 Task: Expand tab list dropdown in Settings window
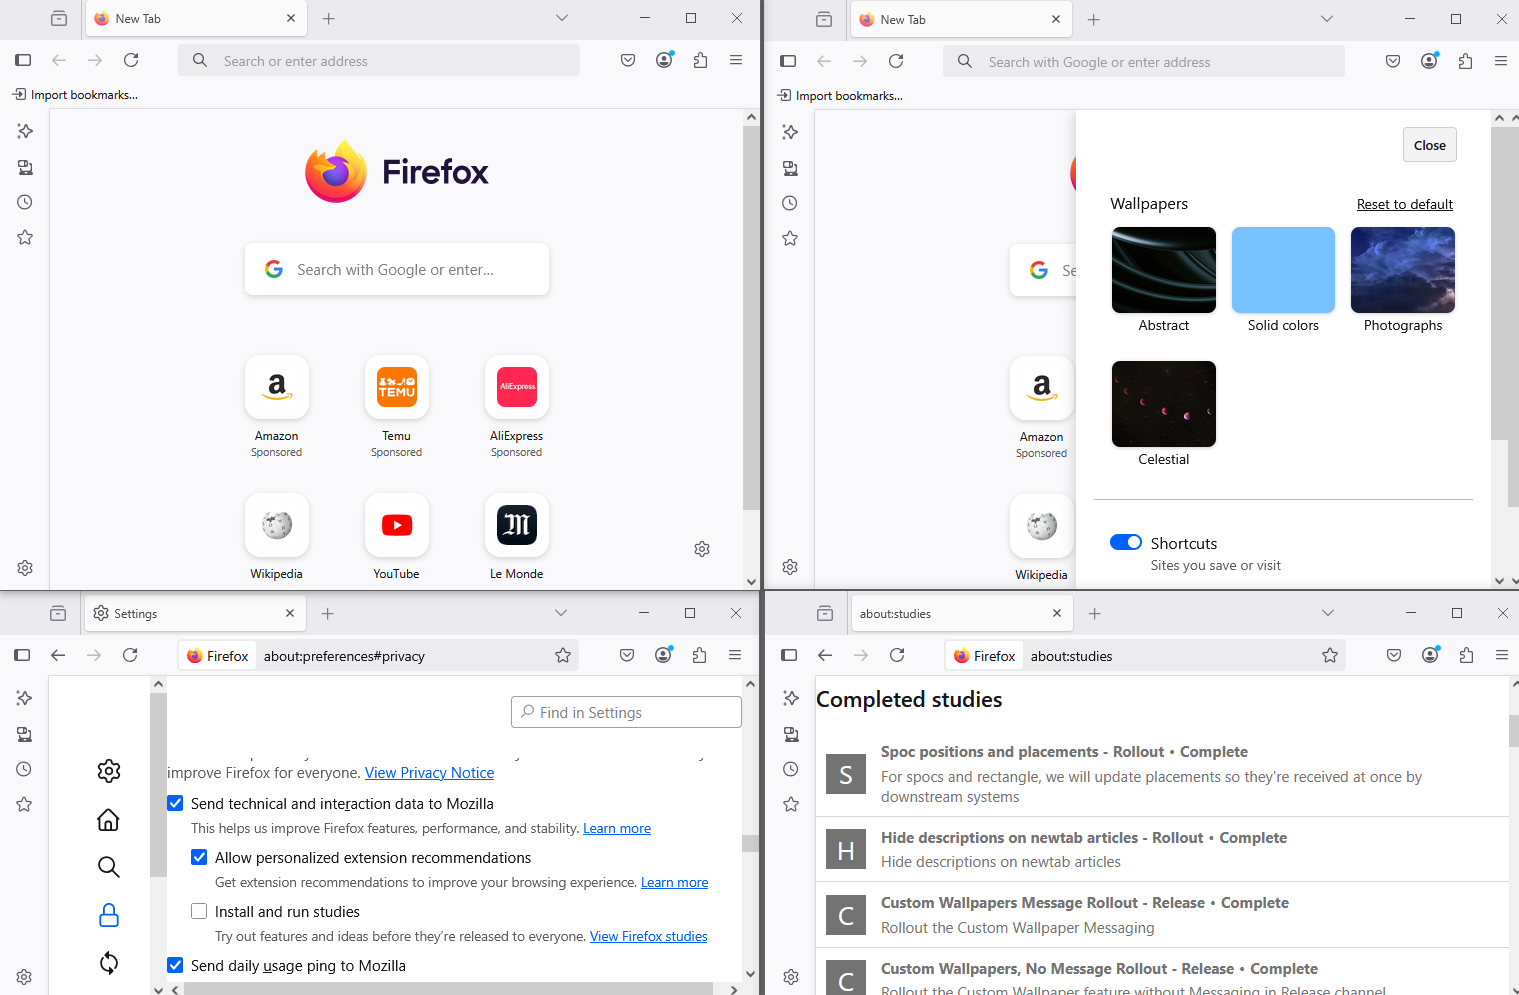(x=561, y=613)
